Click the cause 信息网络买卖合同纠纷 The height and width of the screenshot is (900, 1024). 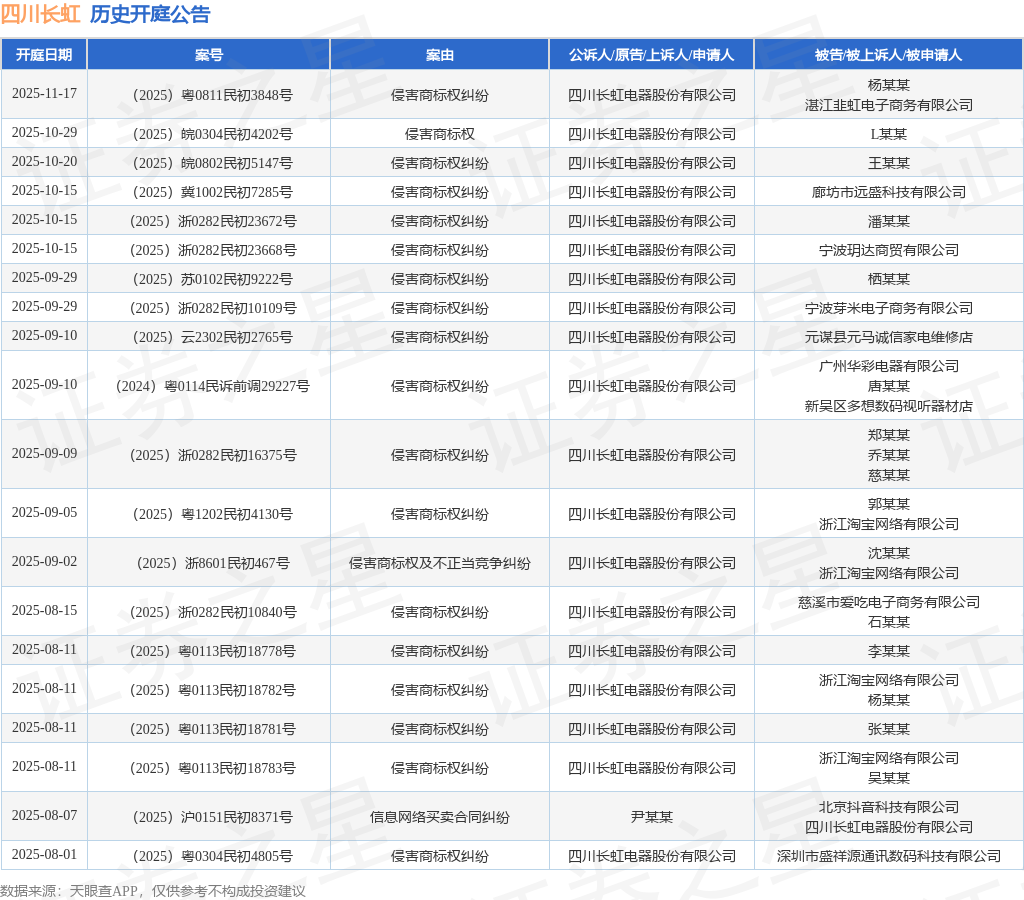pos(440,817)
